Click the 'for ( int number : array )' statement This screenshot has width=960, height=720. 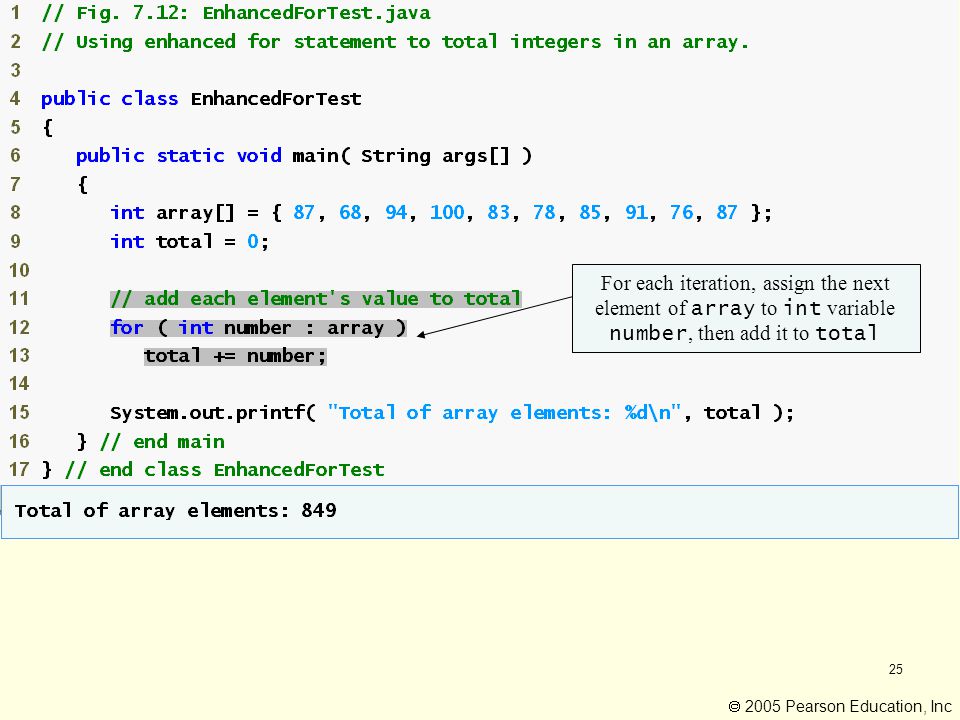point(258,328)
